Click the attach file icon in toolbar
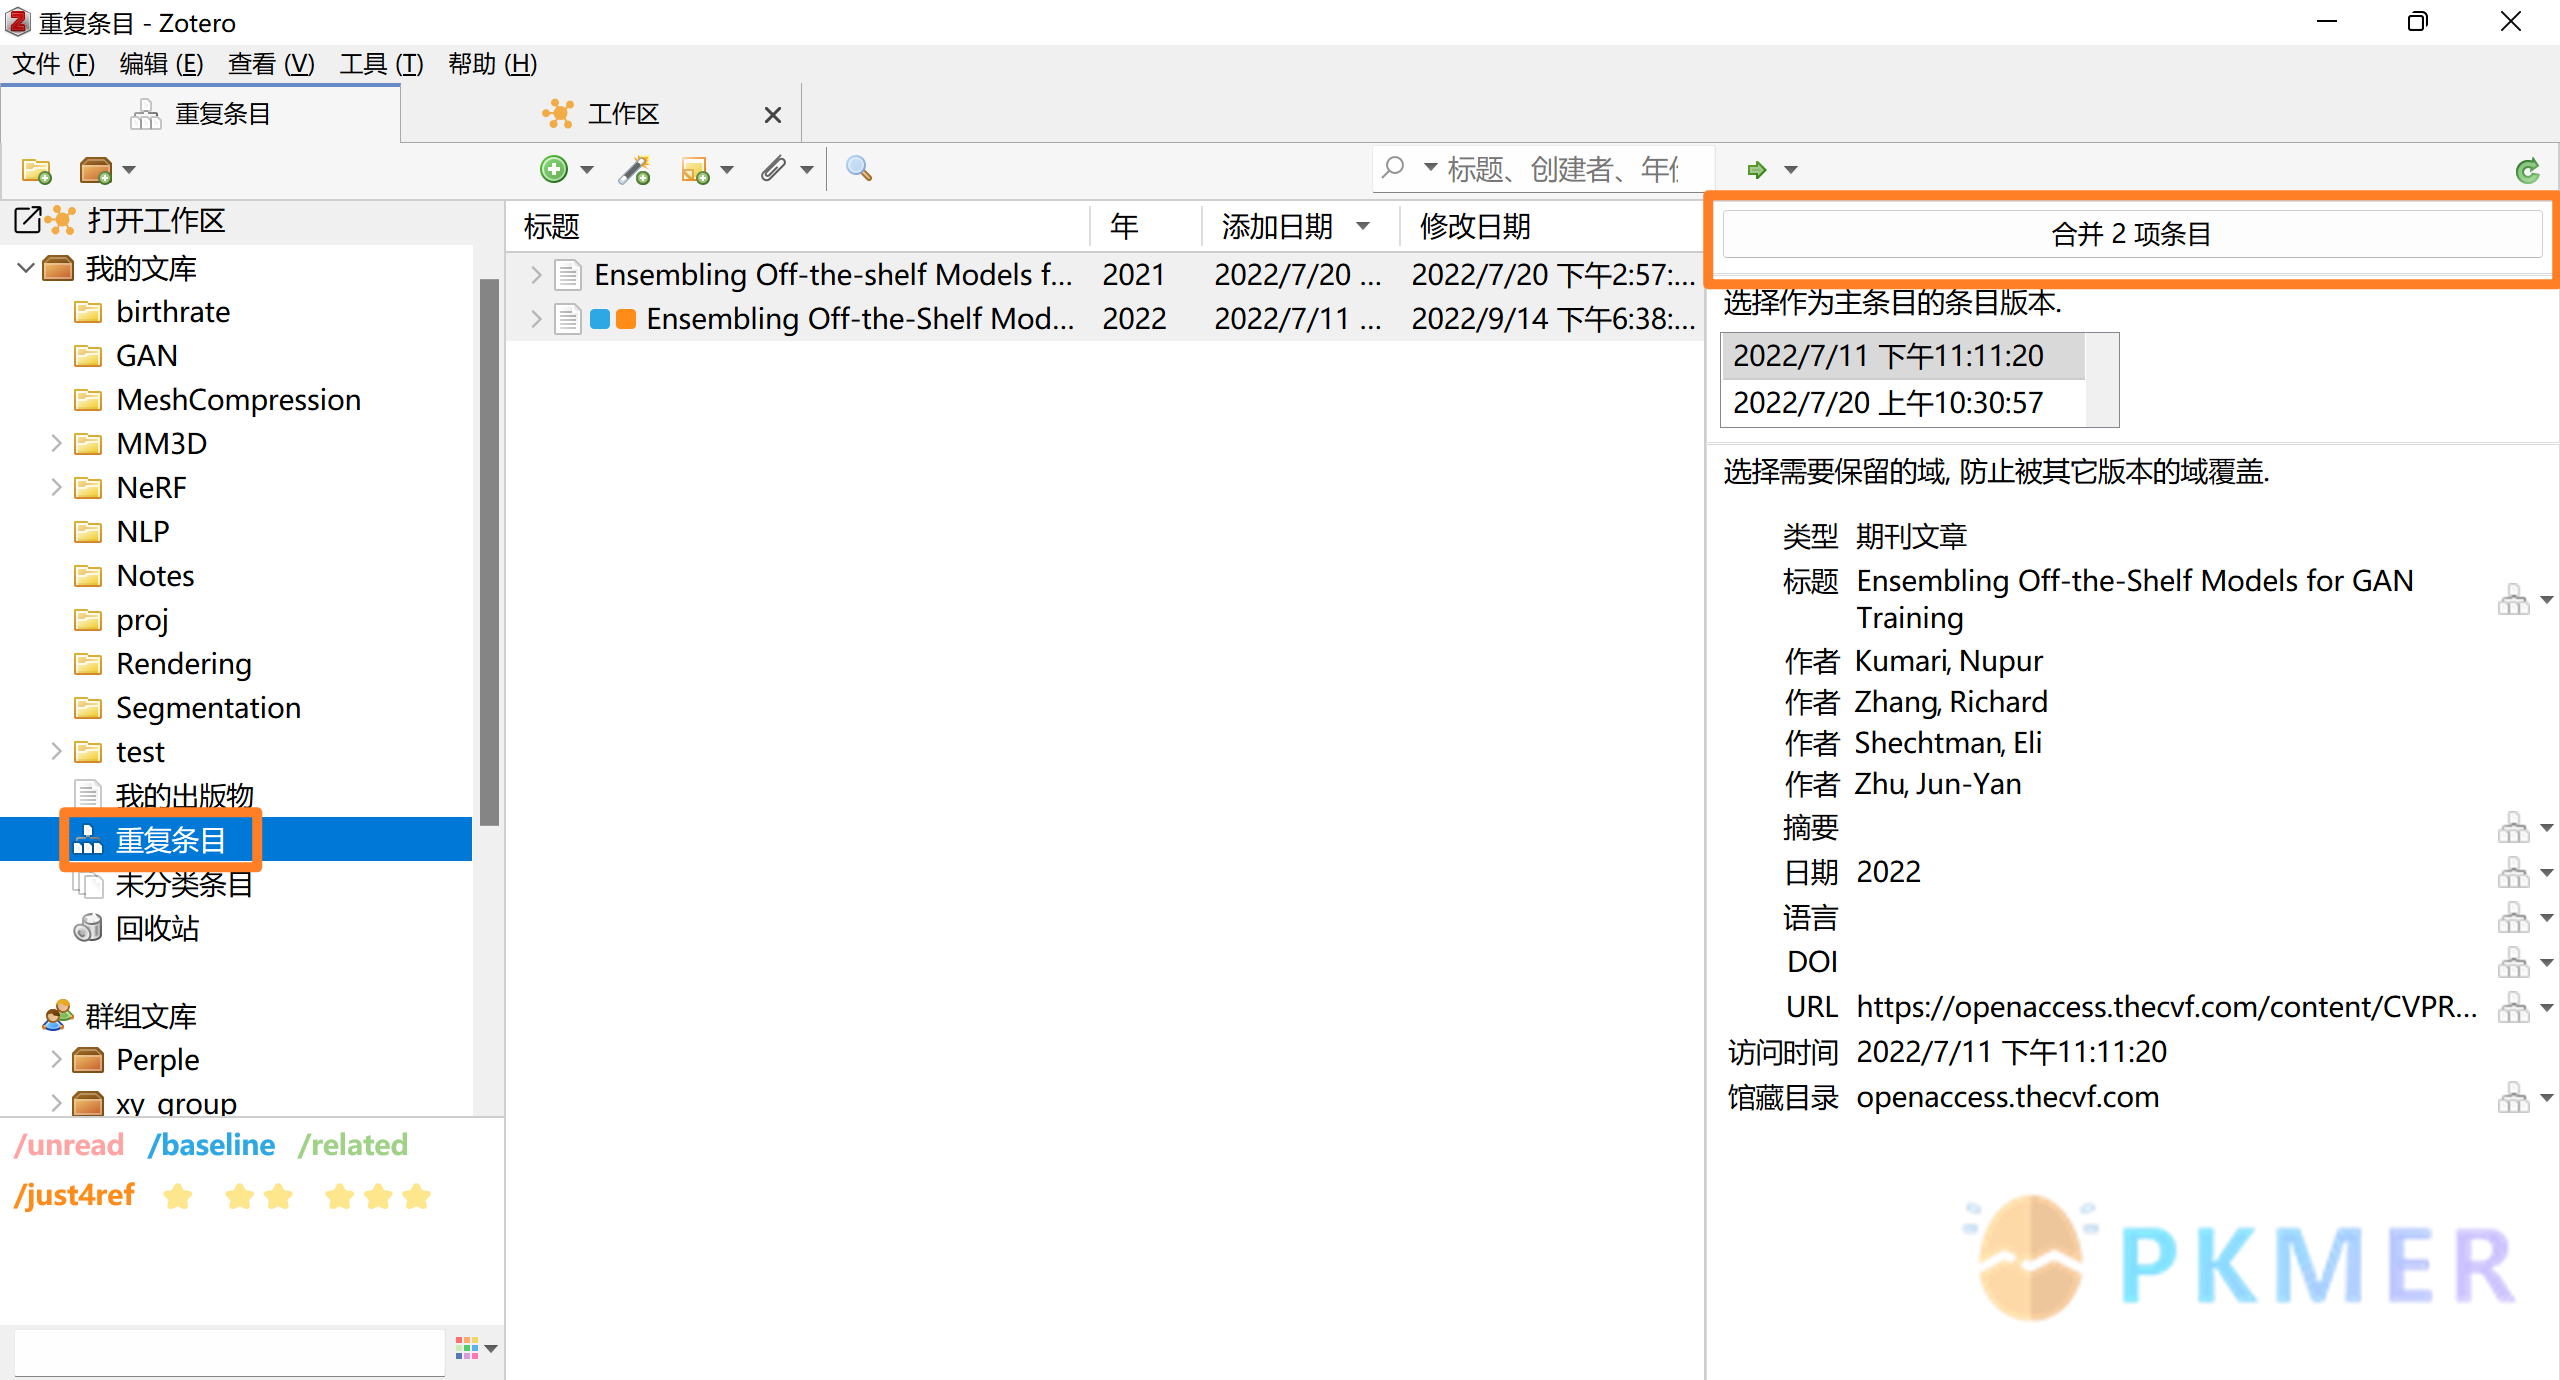 tap(775, 168)
